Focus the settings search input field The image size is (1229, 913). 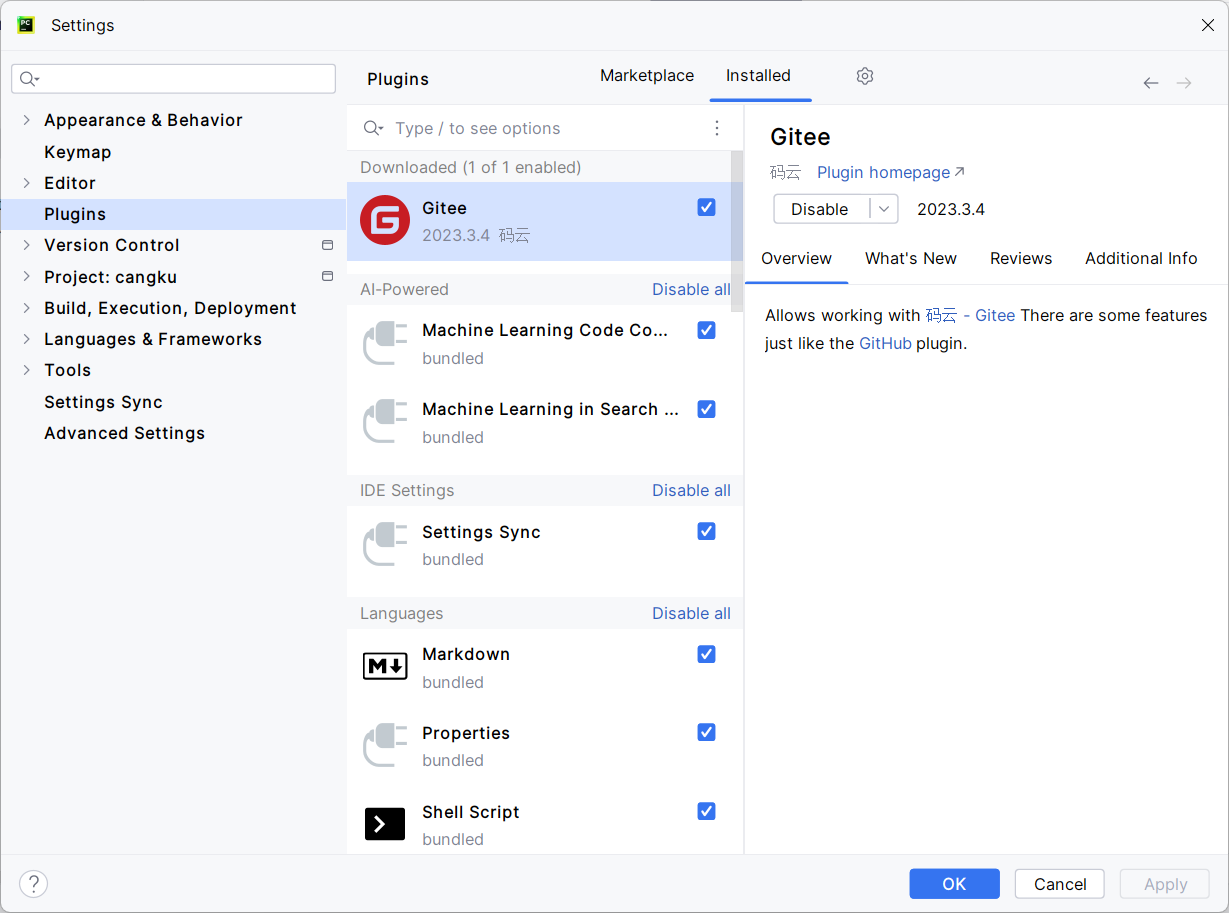174,79
